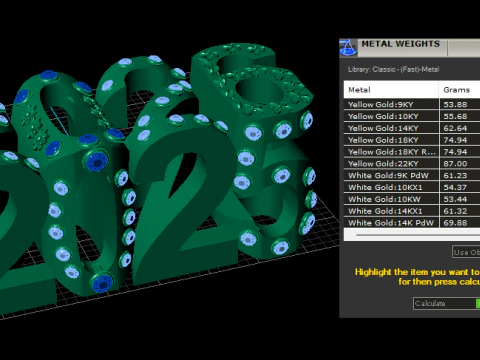Select the Yellow Gold:10KY row

[x=412, y=116]
